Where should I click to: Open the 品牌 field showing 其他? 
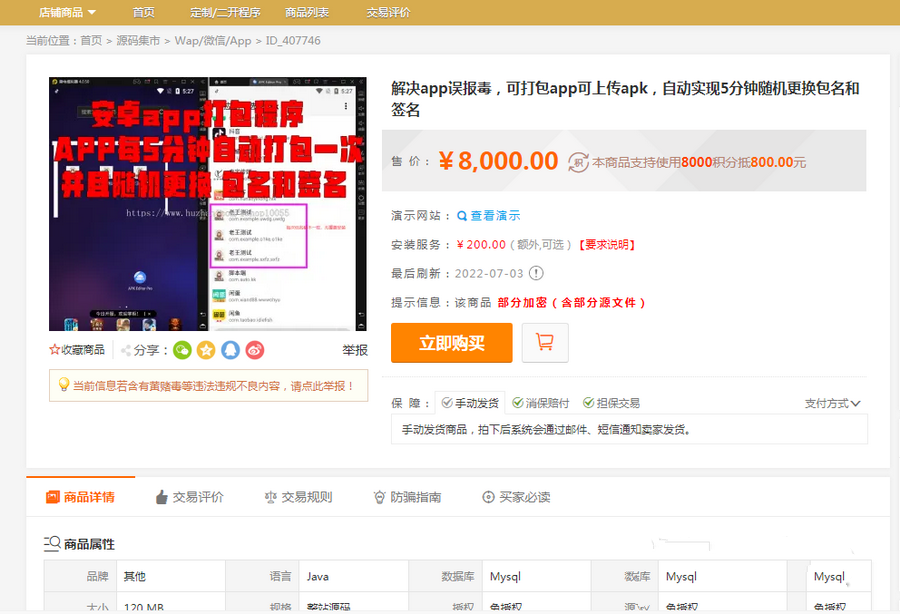pos(170,576)
